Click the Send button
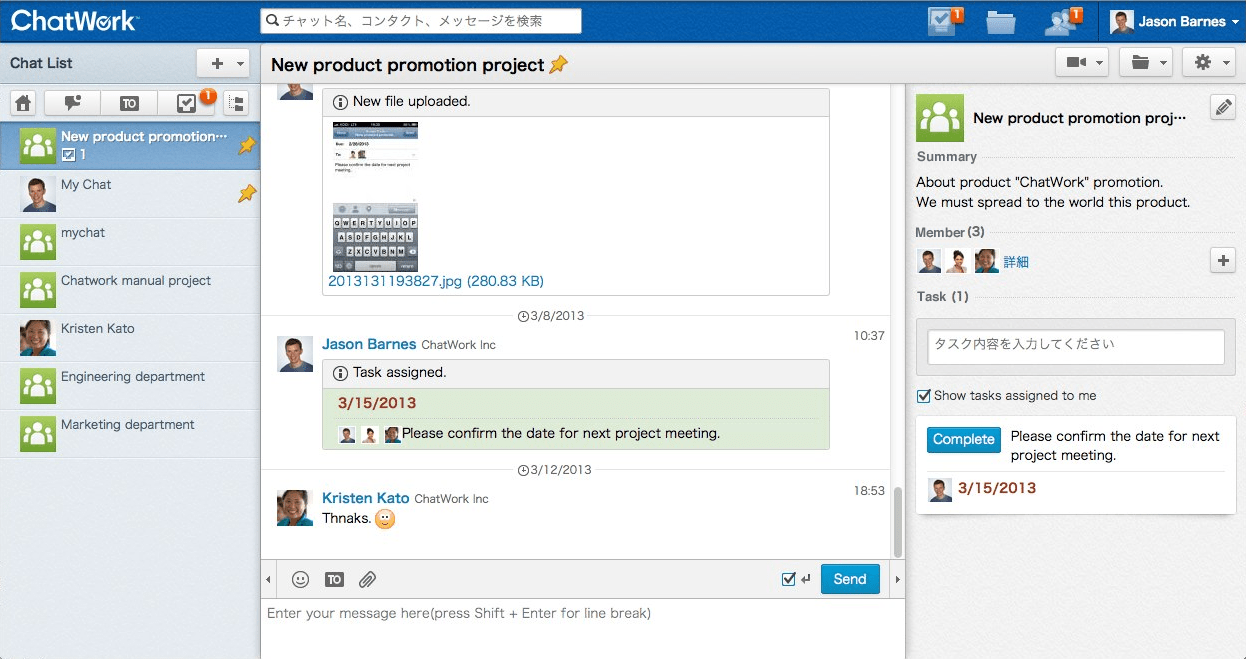 [849, 578]
